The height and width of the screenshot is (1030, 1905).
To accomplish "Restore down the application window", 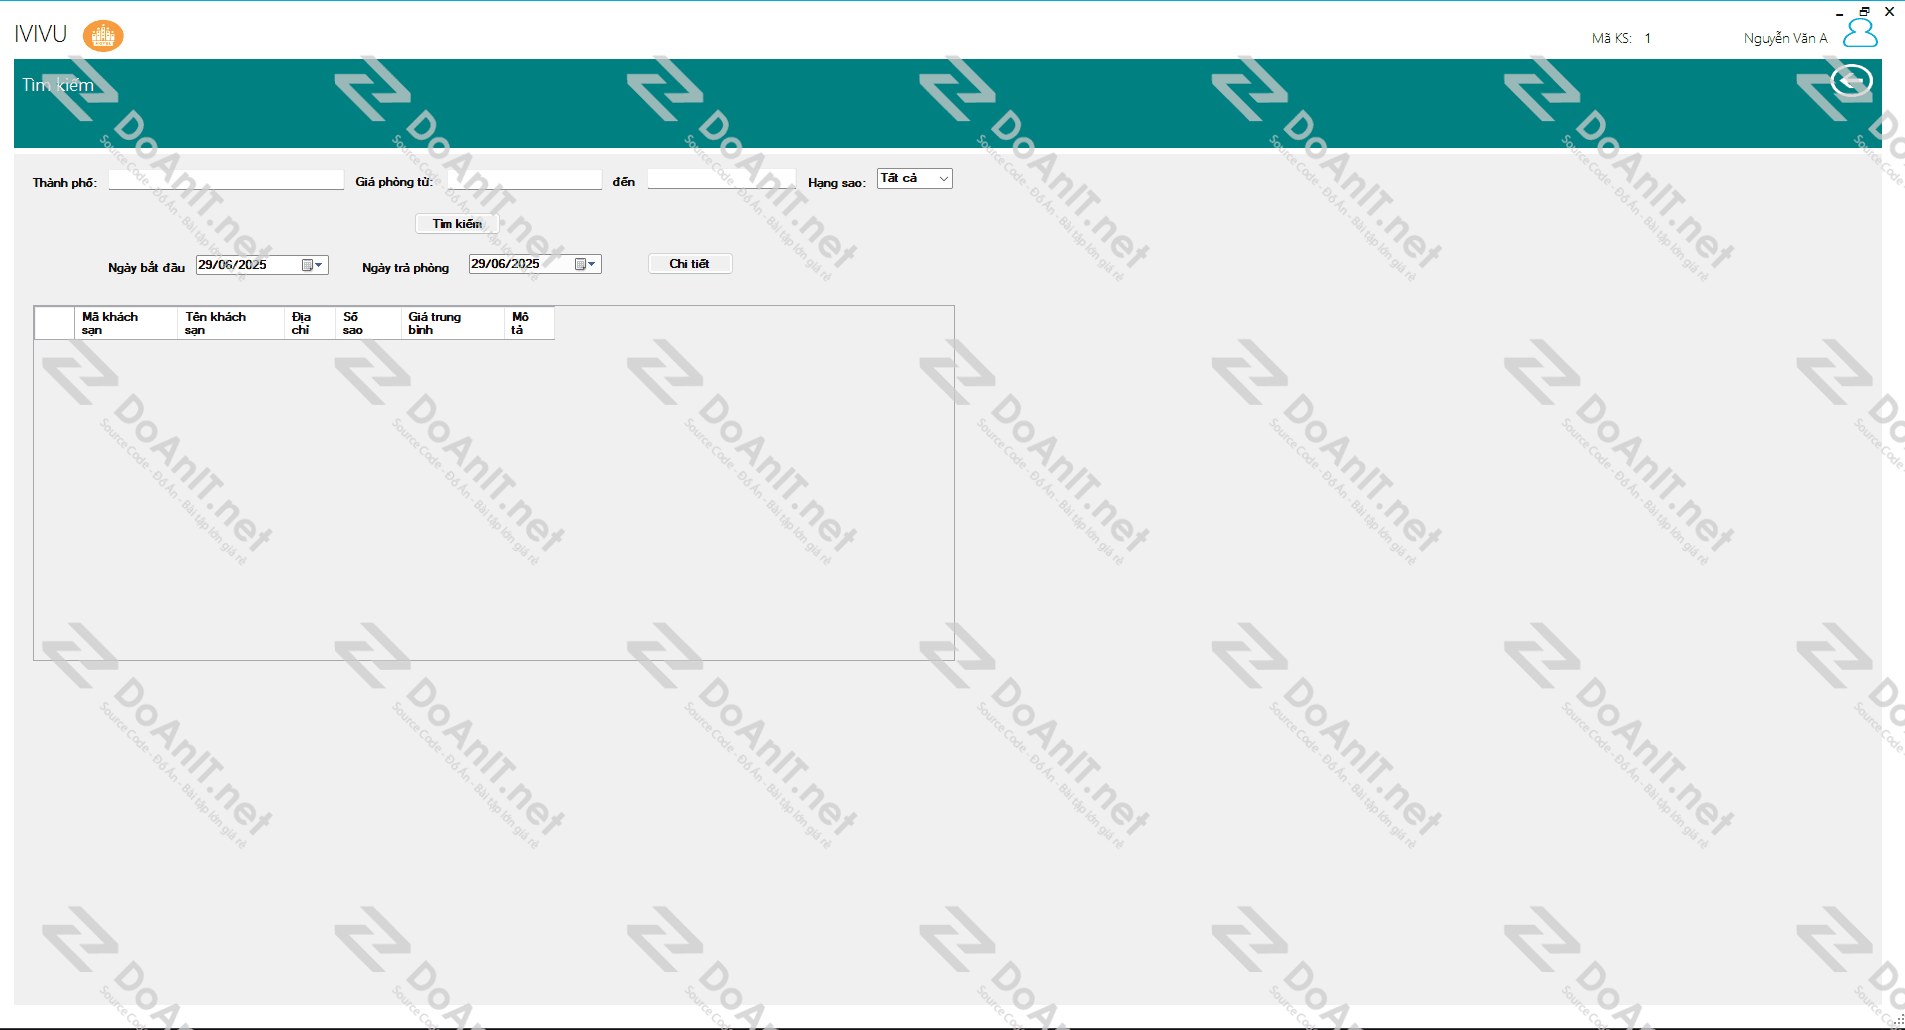I will 1864,12.
